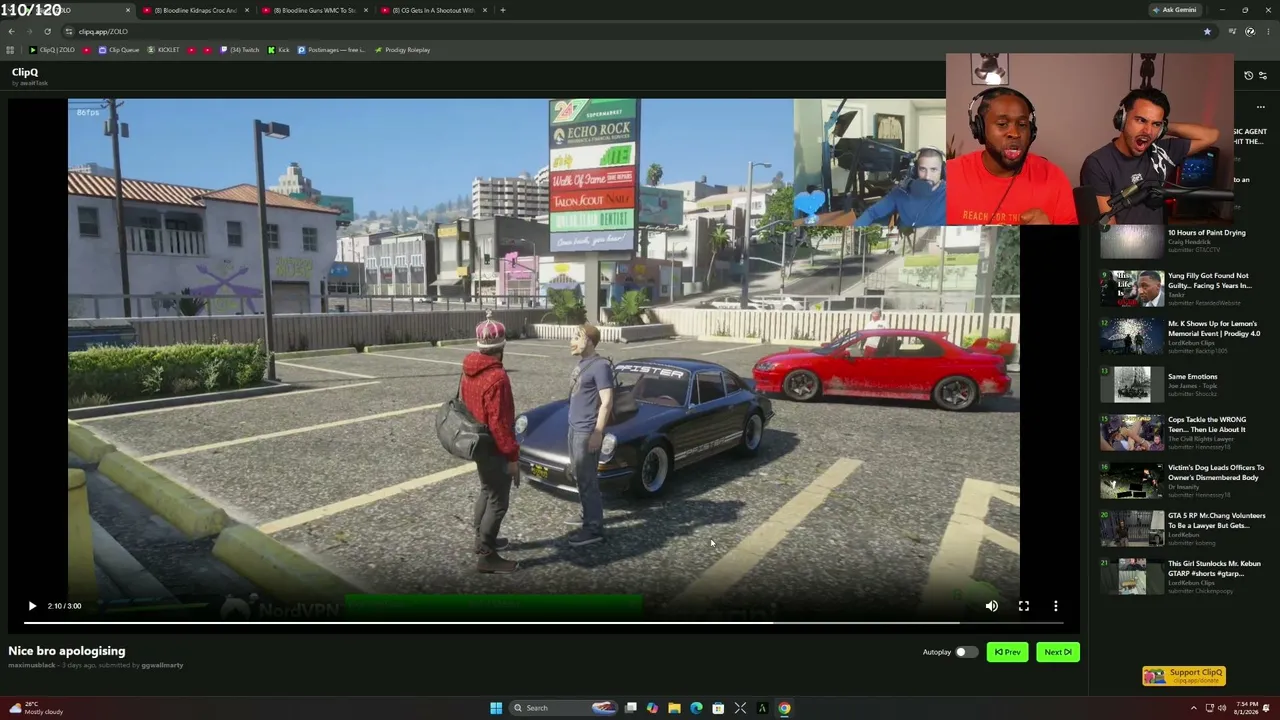Viewport: 1280px width, 720px height.
Task: Switch to the 'Bloodline Kidnaps Croc' YouTube tab
Action: [x=195, y=10]
